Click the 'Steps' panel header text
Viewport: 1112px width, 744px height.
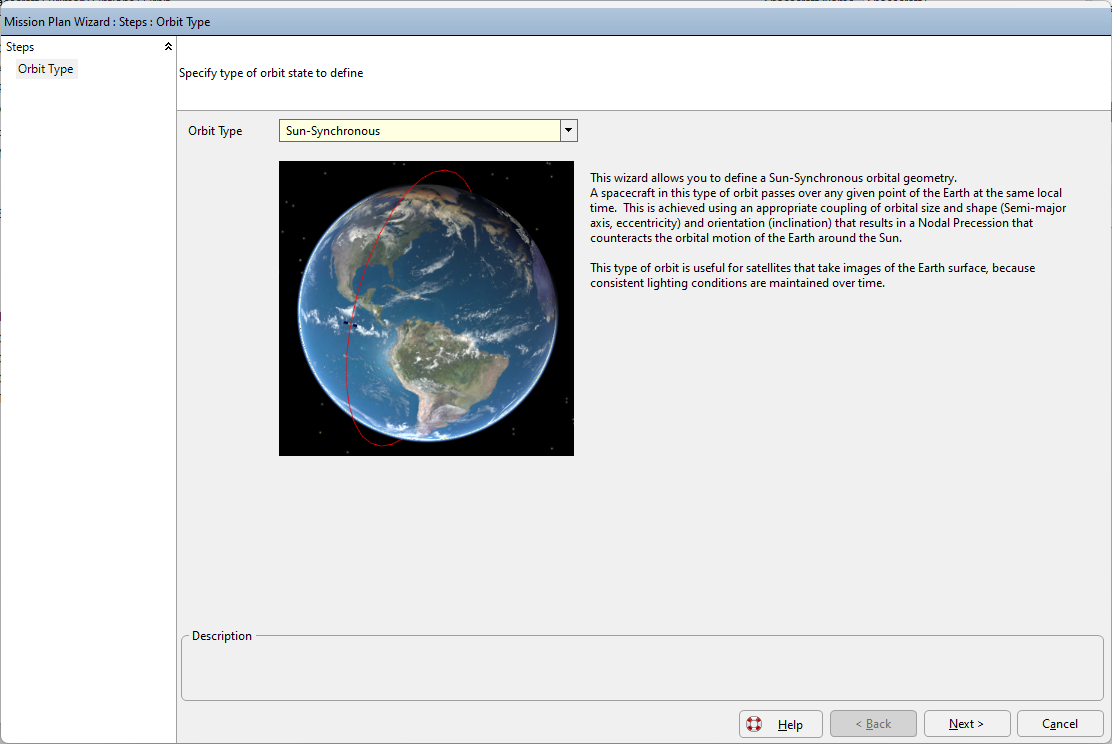(20, 47)
